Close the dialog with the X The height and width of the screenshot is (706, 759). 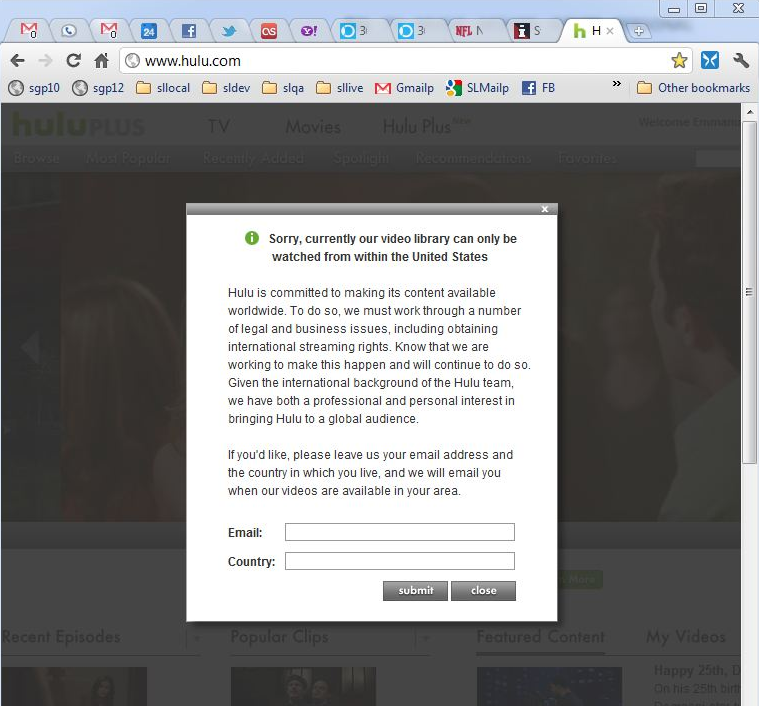coord(545,209)
